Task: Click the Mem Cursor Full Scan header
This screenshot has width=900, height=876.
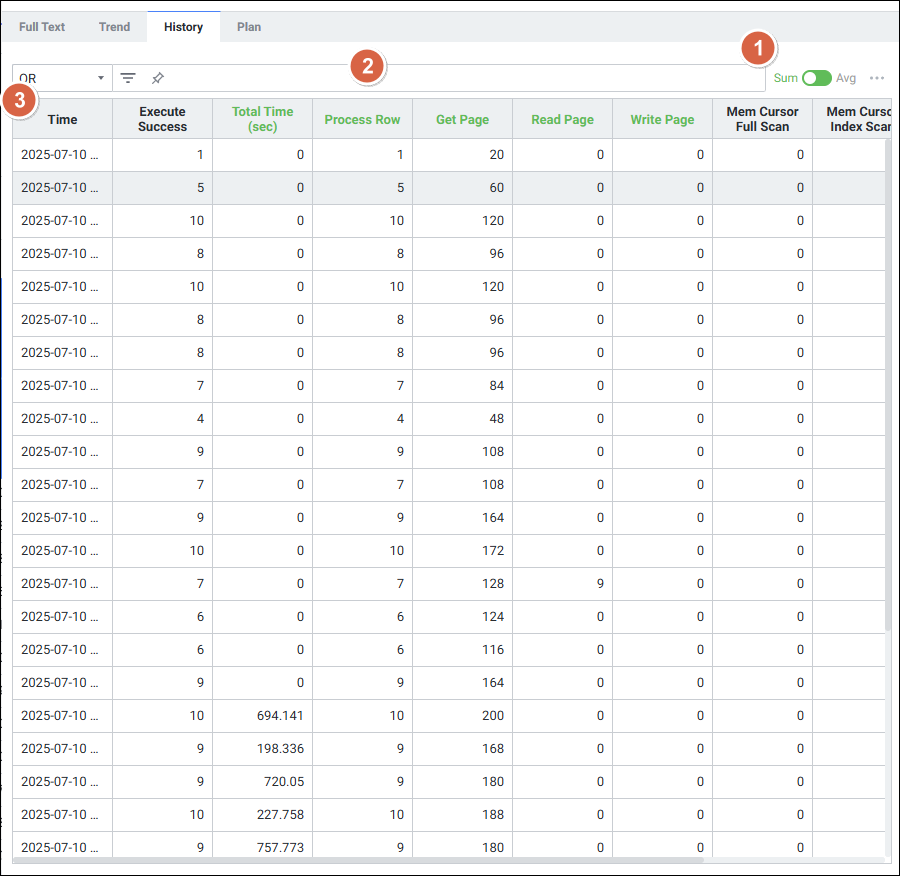Action: 762,119
